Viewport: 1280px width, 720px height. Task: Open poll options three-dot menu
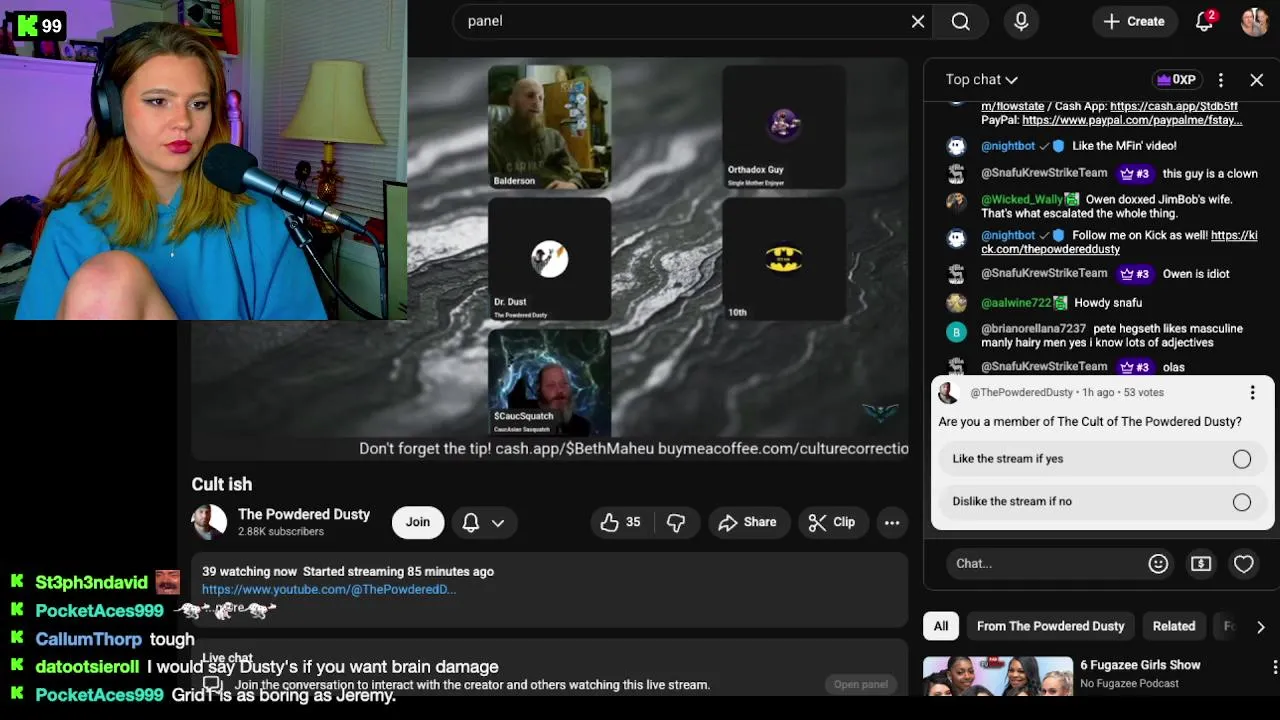point(1252,393)
